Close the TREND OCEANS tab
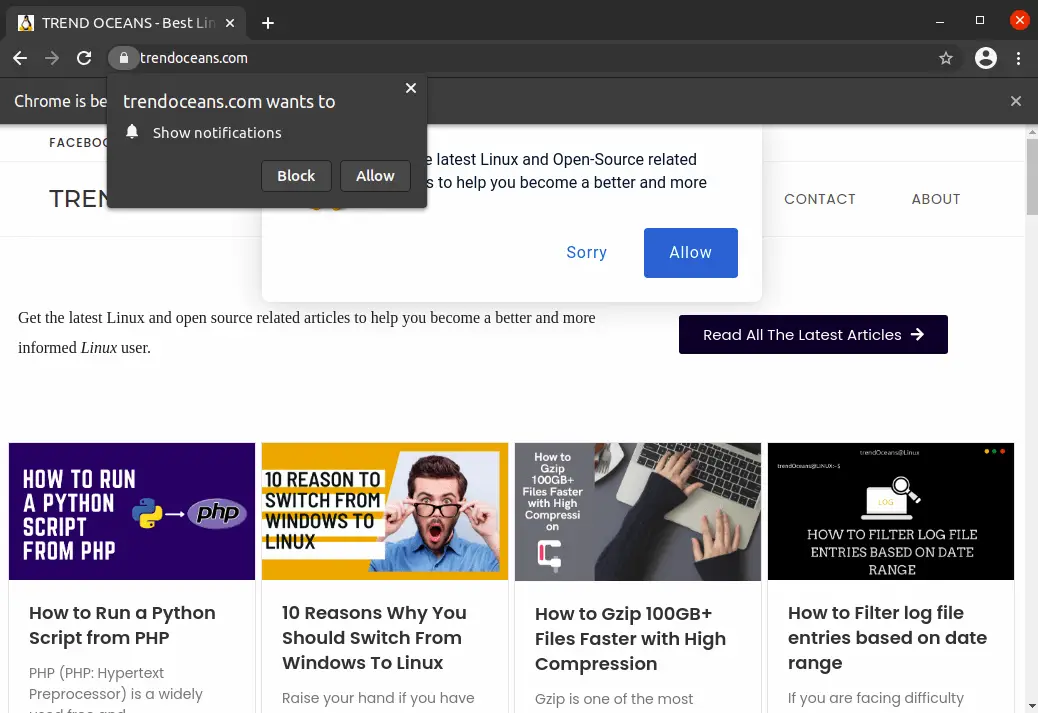 pos(230,23)
